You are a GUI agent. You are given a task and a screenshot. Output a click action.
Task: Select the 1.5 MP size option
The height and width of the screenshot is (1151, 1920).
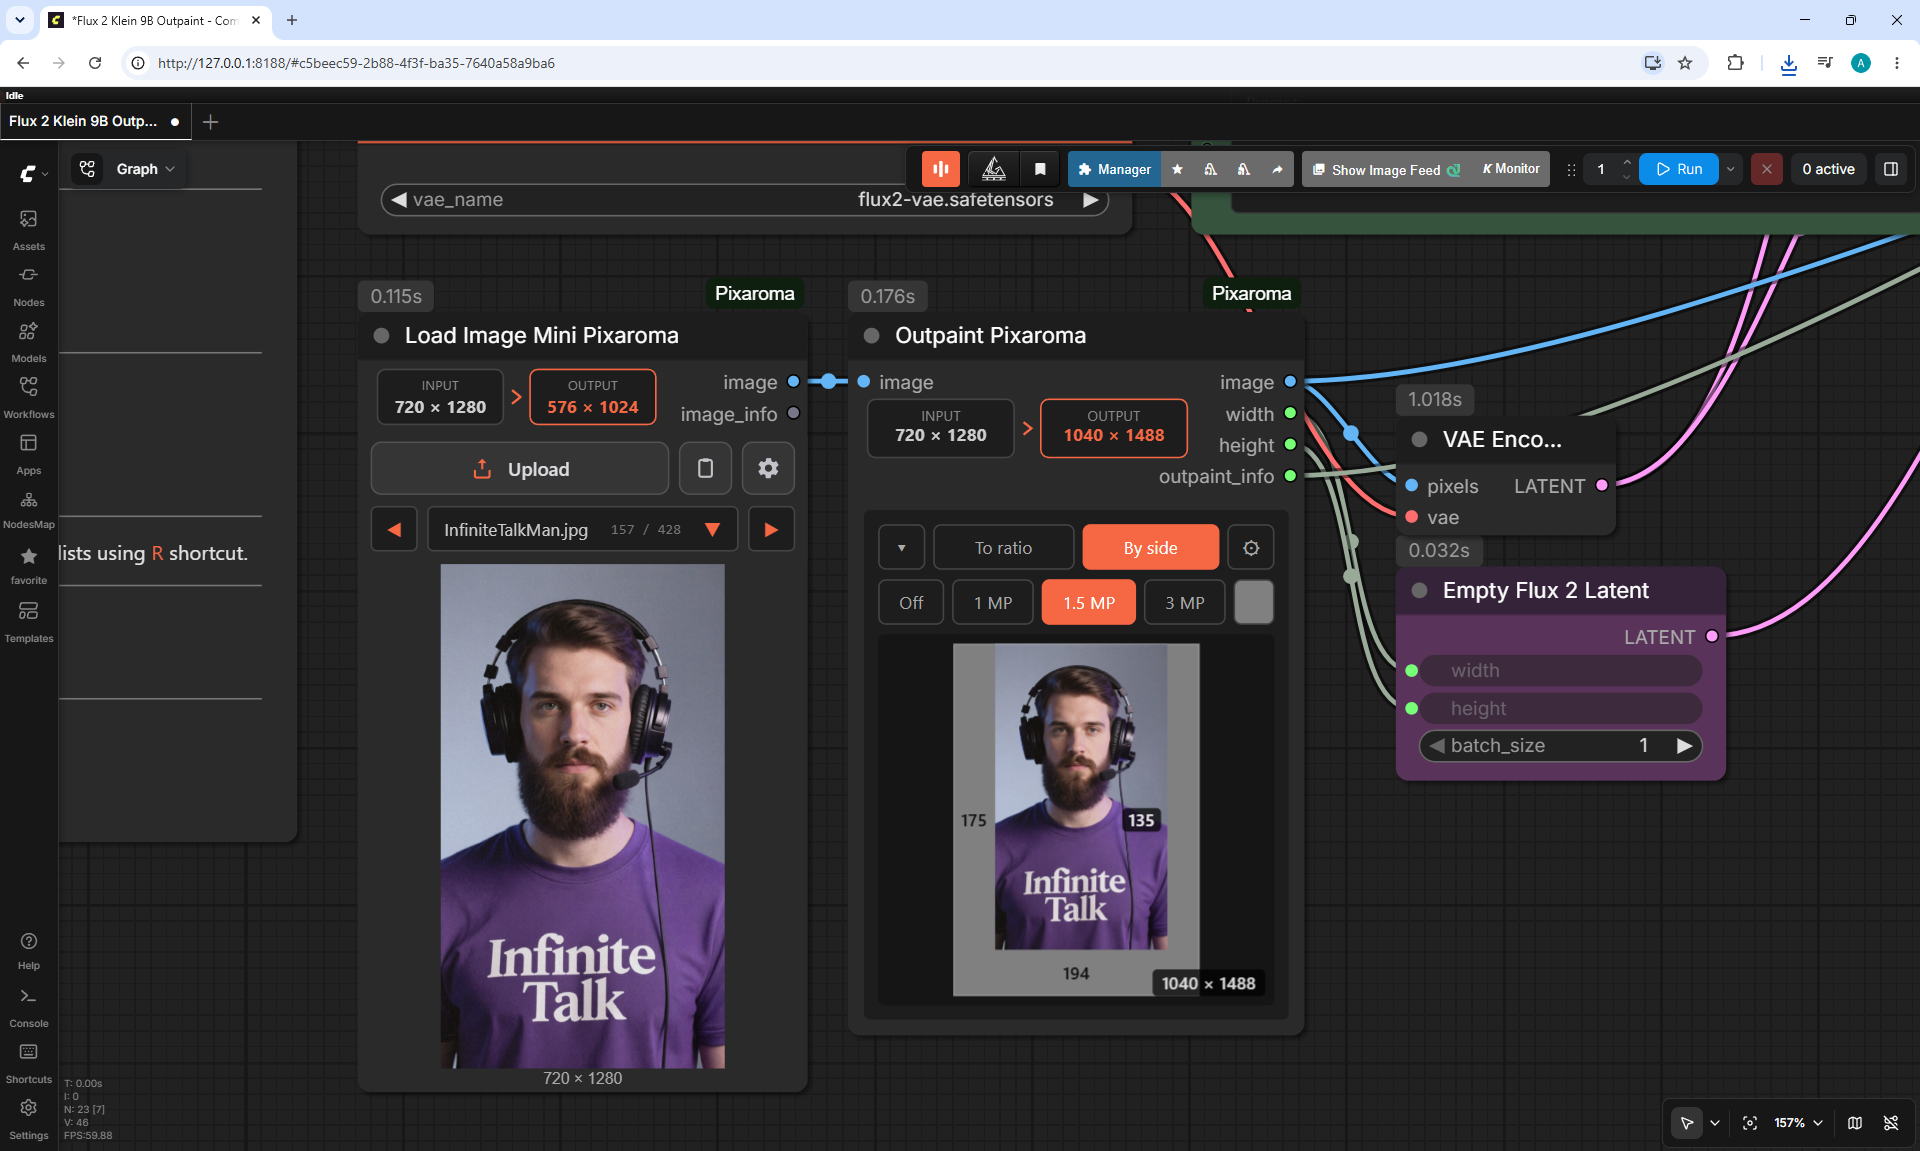tap(1089, 602)
